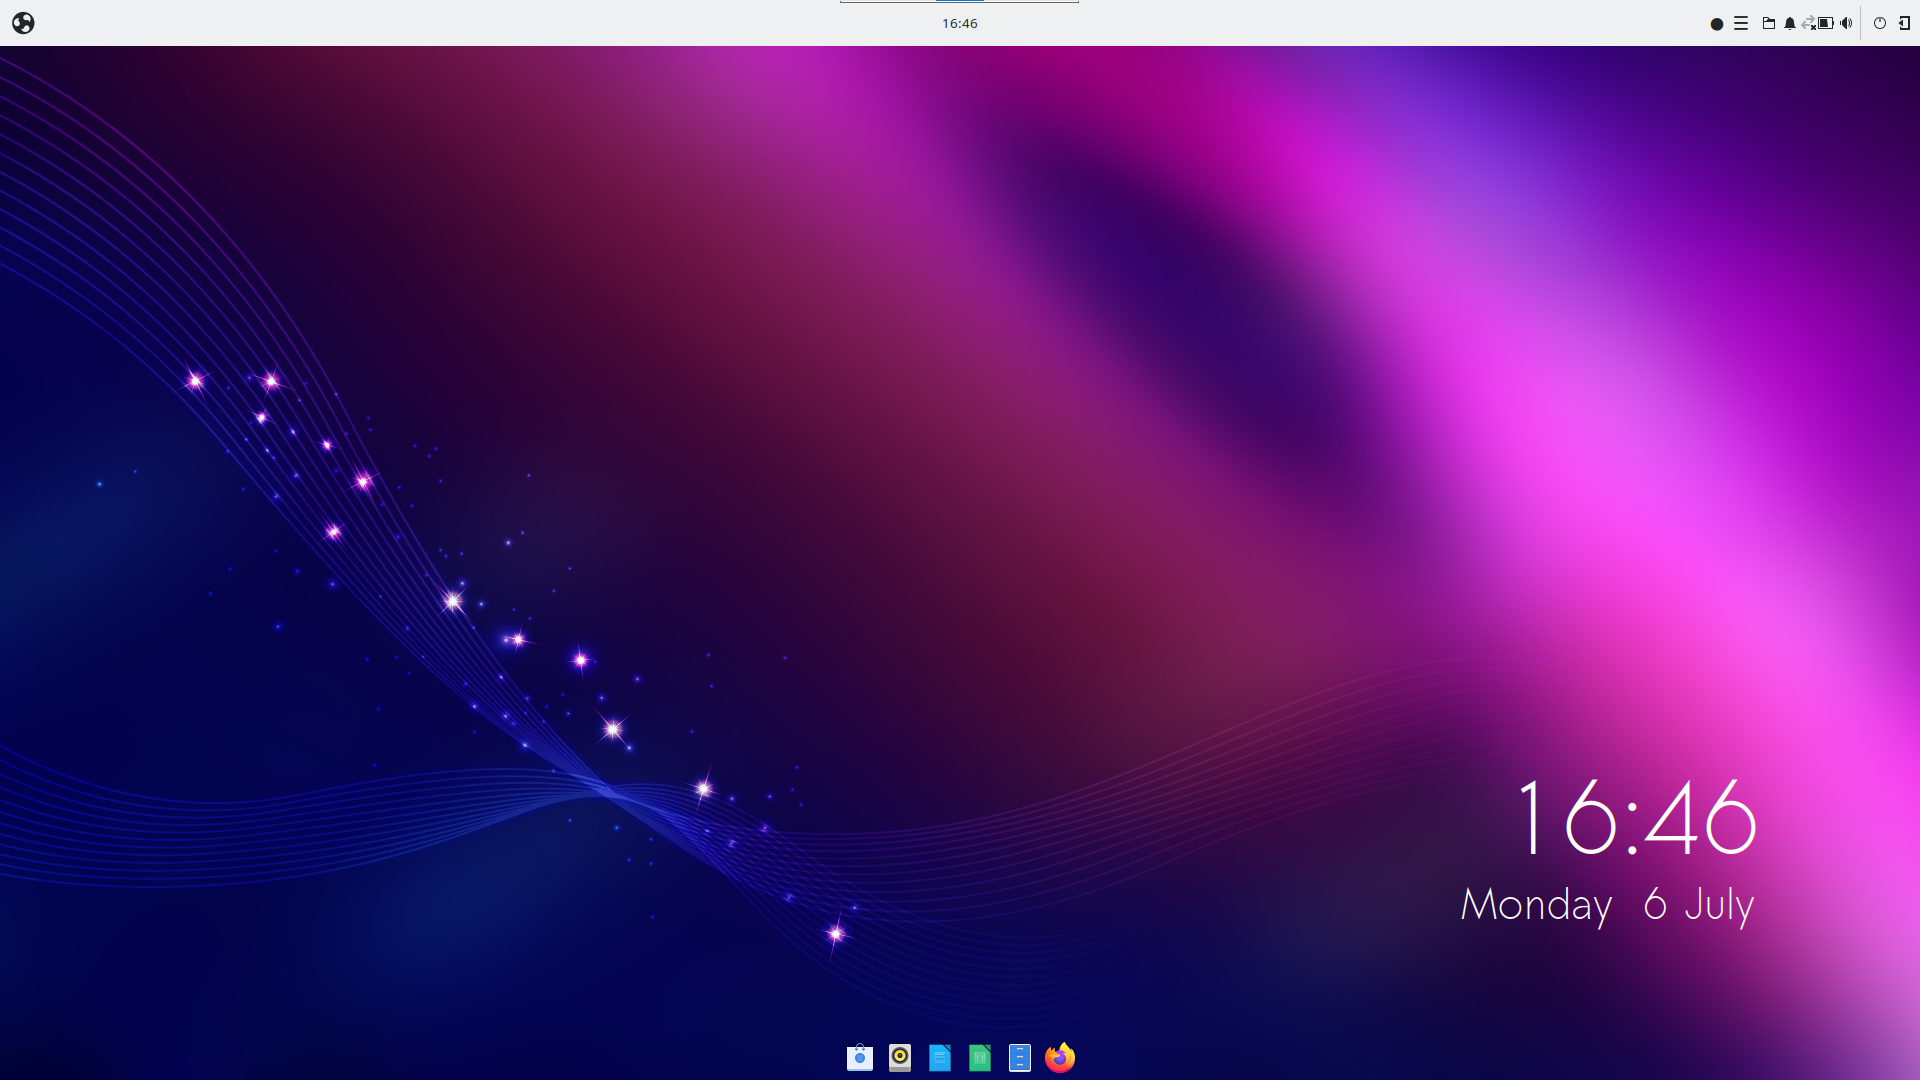Image resolution: width=1920 pixels, height=1080 pixels.
Task: Click the logout icon at panel far right
Action: (1904, 22)
